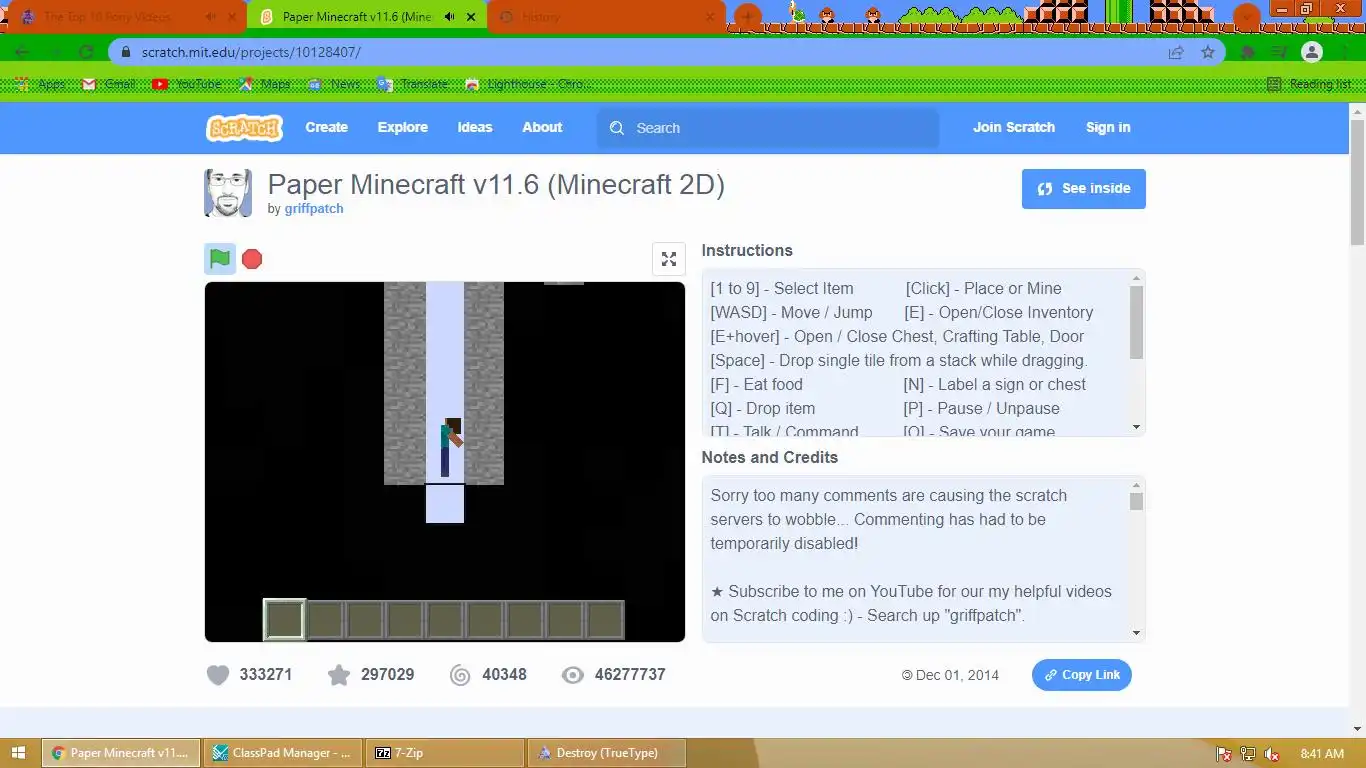This screenshot has width=1366, height=768.
Task: Bookmark this page with the star icon
Action: coord(1208,52)
